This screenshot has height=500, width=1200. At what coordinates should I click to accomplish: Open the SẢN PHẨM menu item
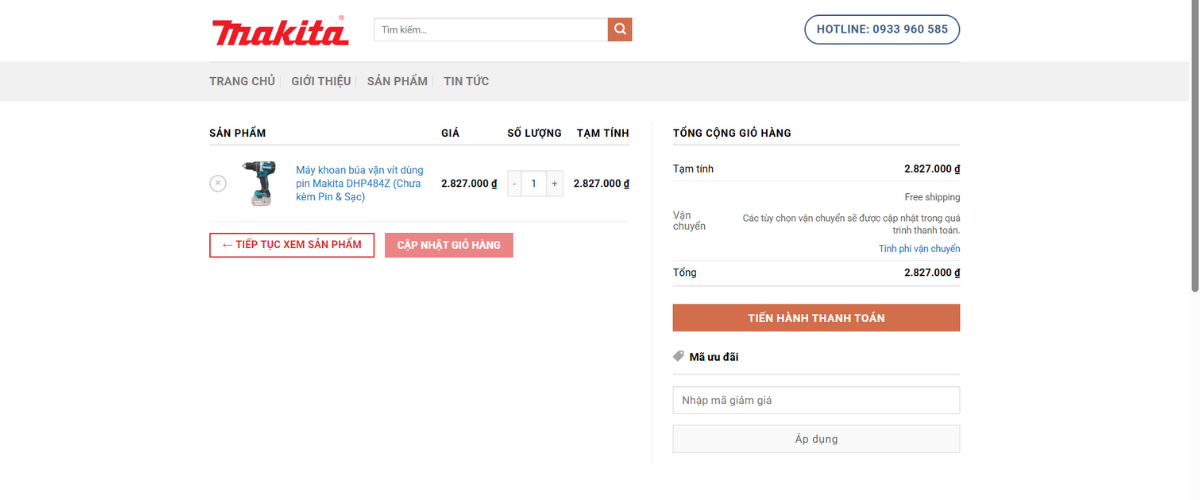pos(397,81)
